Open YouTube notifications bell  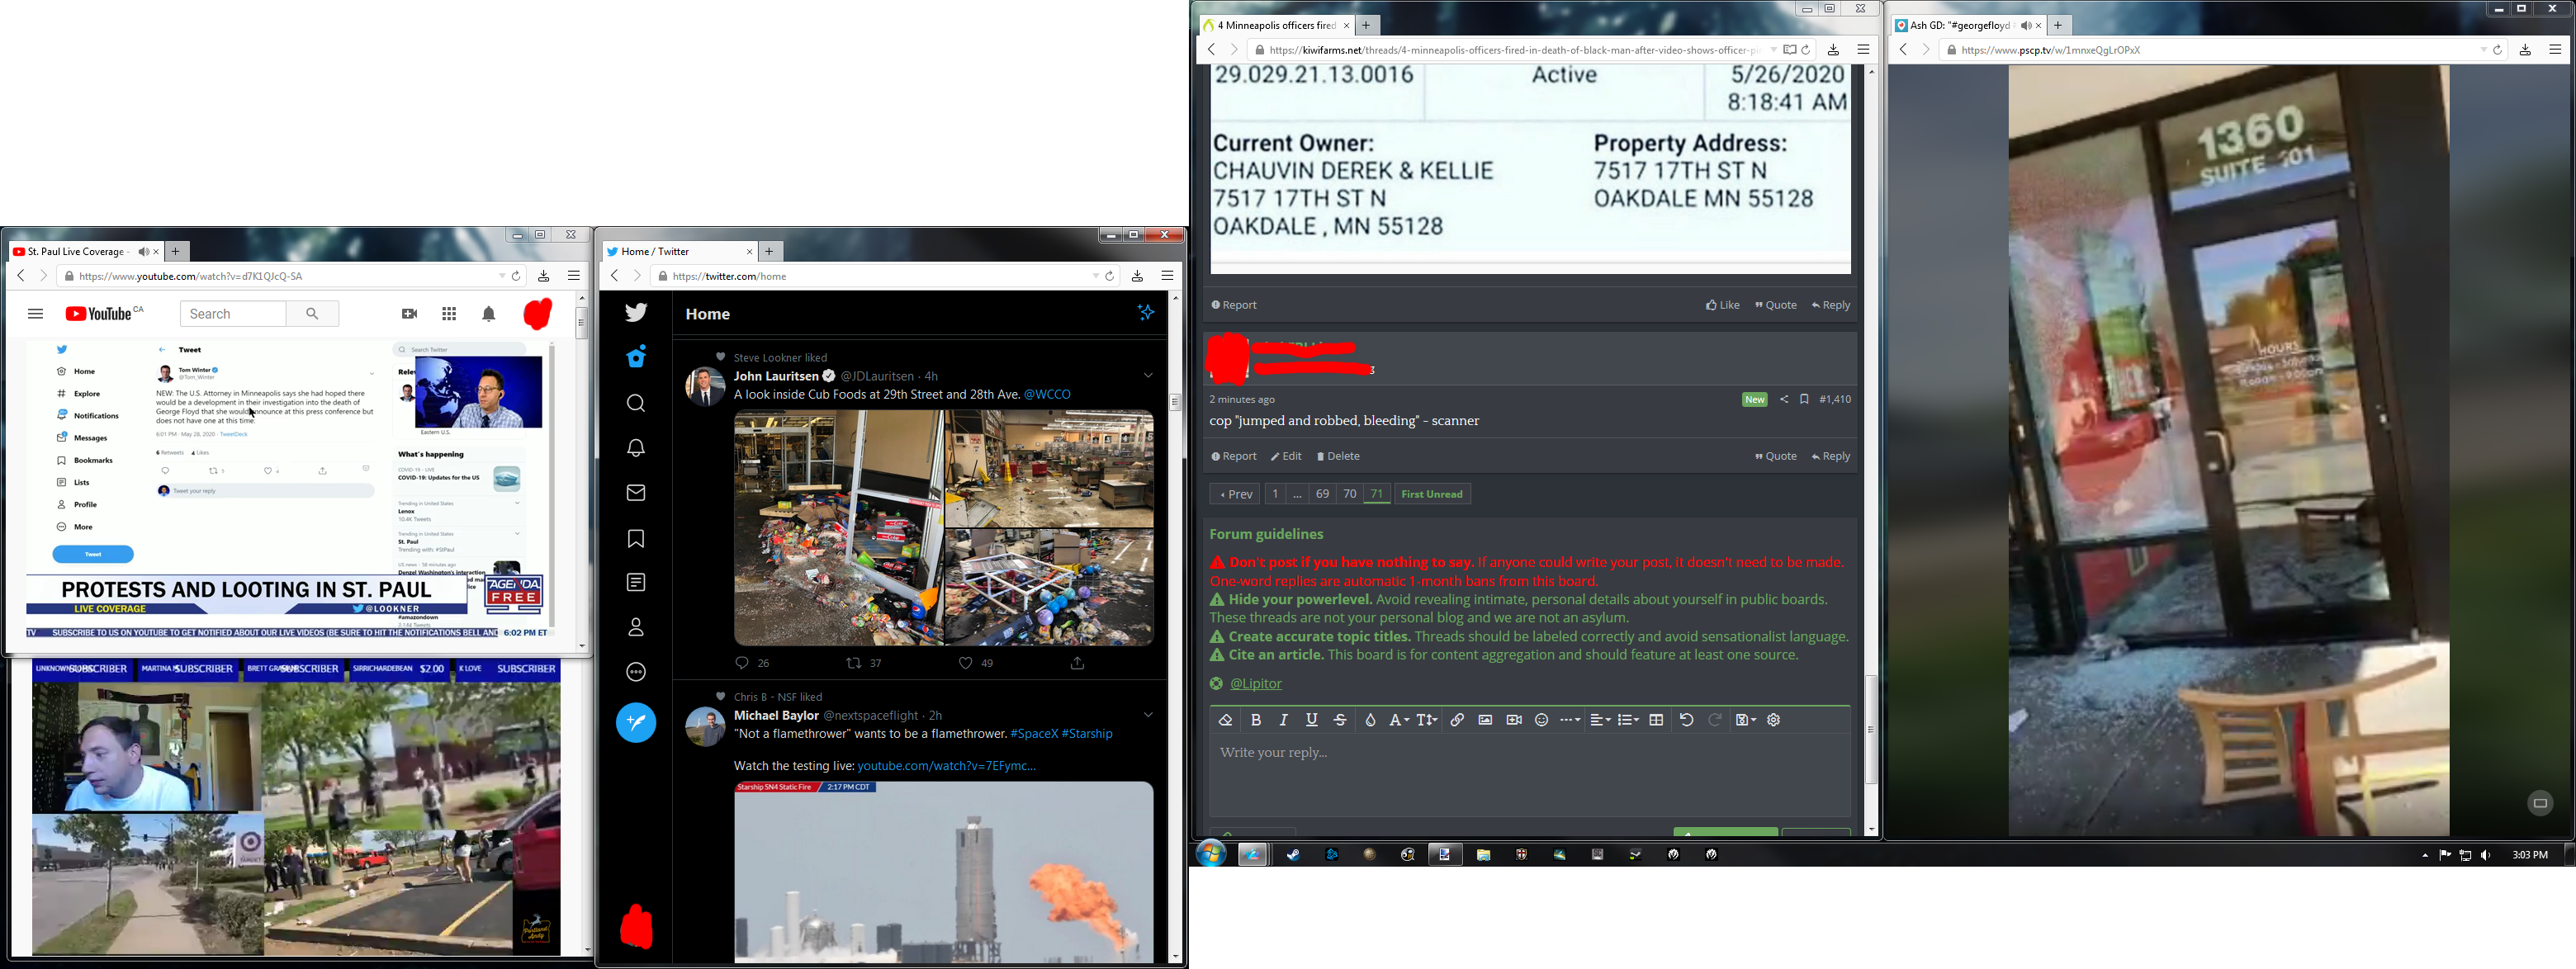click(489, 314)
